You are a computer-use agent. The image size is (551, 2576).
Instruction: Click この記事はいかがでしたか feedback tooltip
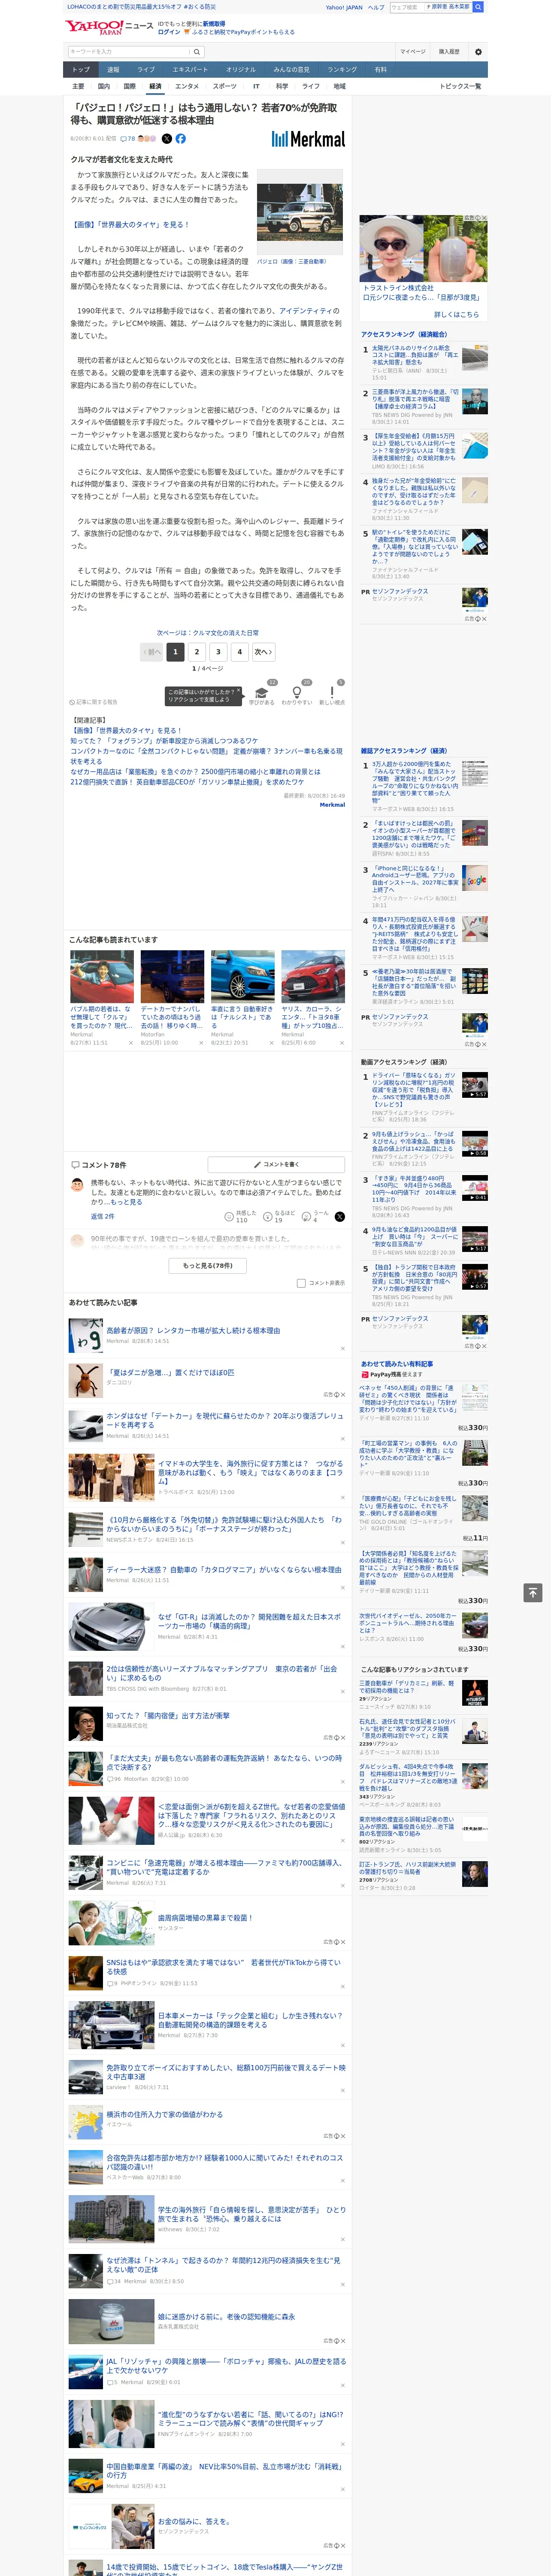pyautogui.click(x=203, y=695)
